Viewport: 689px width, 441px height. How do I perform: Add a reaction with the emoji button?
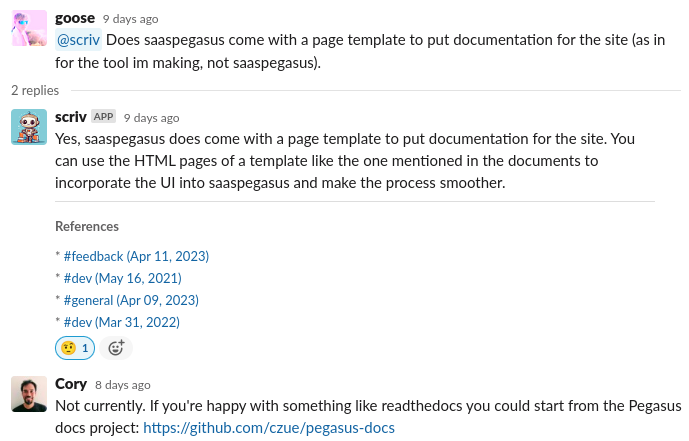(116, 348)
